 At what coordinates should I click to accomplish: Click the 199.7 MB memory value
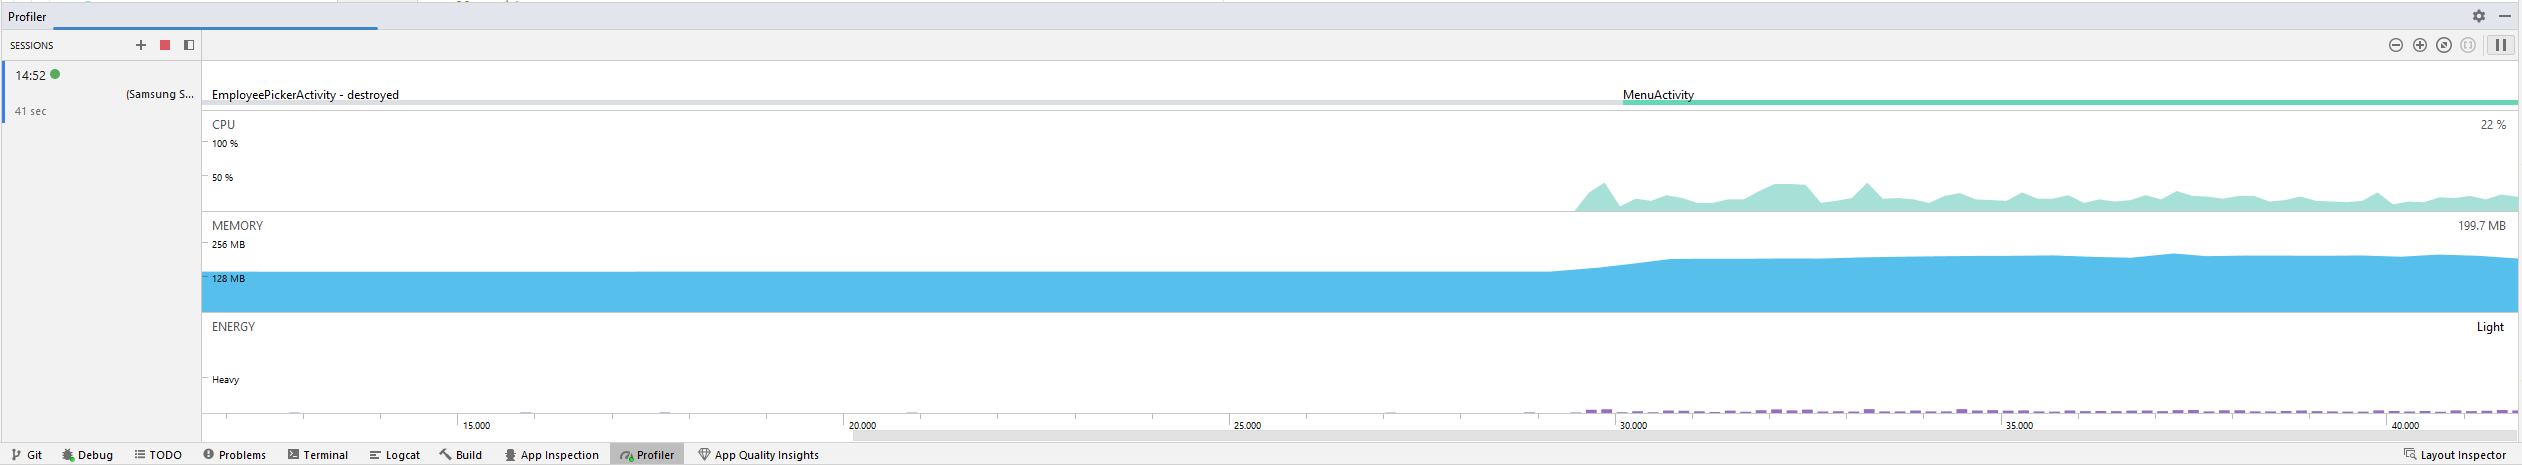pos(2482,226)
